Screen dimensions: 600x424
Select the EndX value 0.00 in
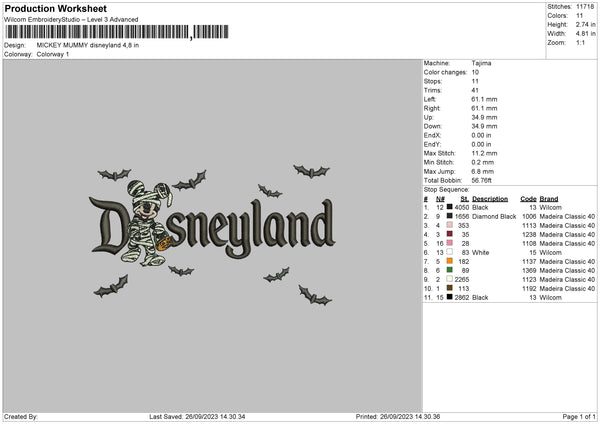(481, 135)
